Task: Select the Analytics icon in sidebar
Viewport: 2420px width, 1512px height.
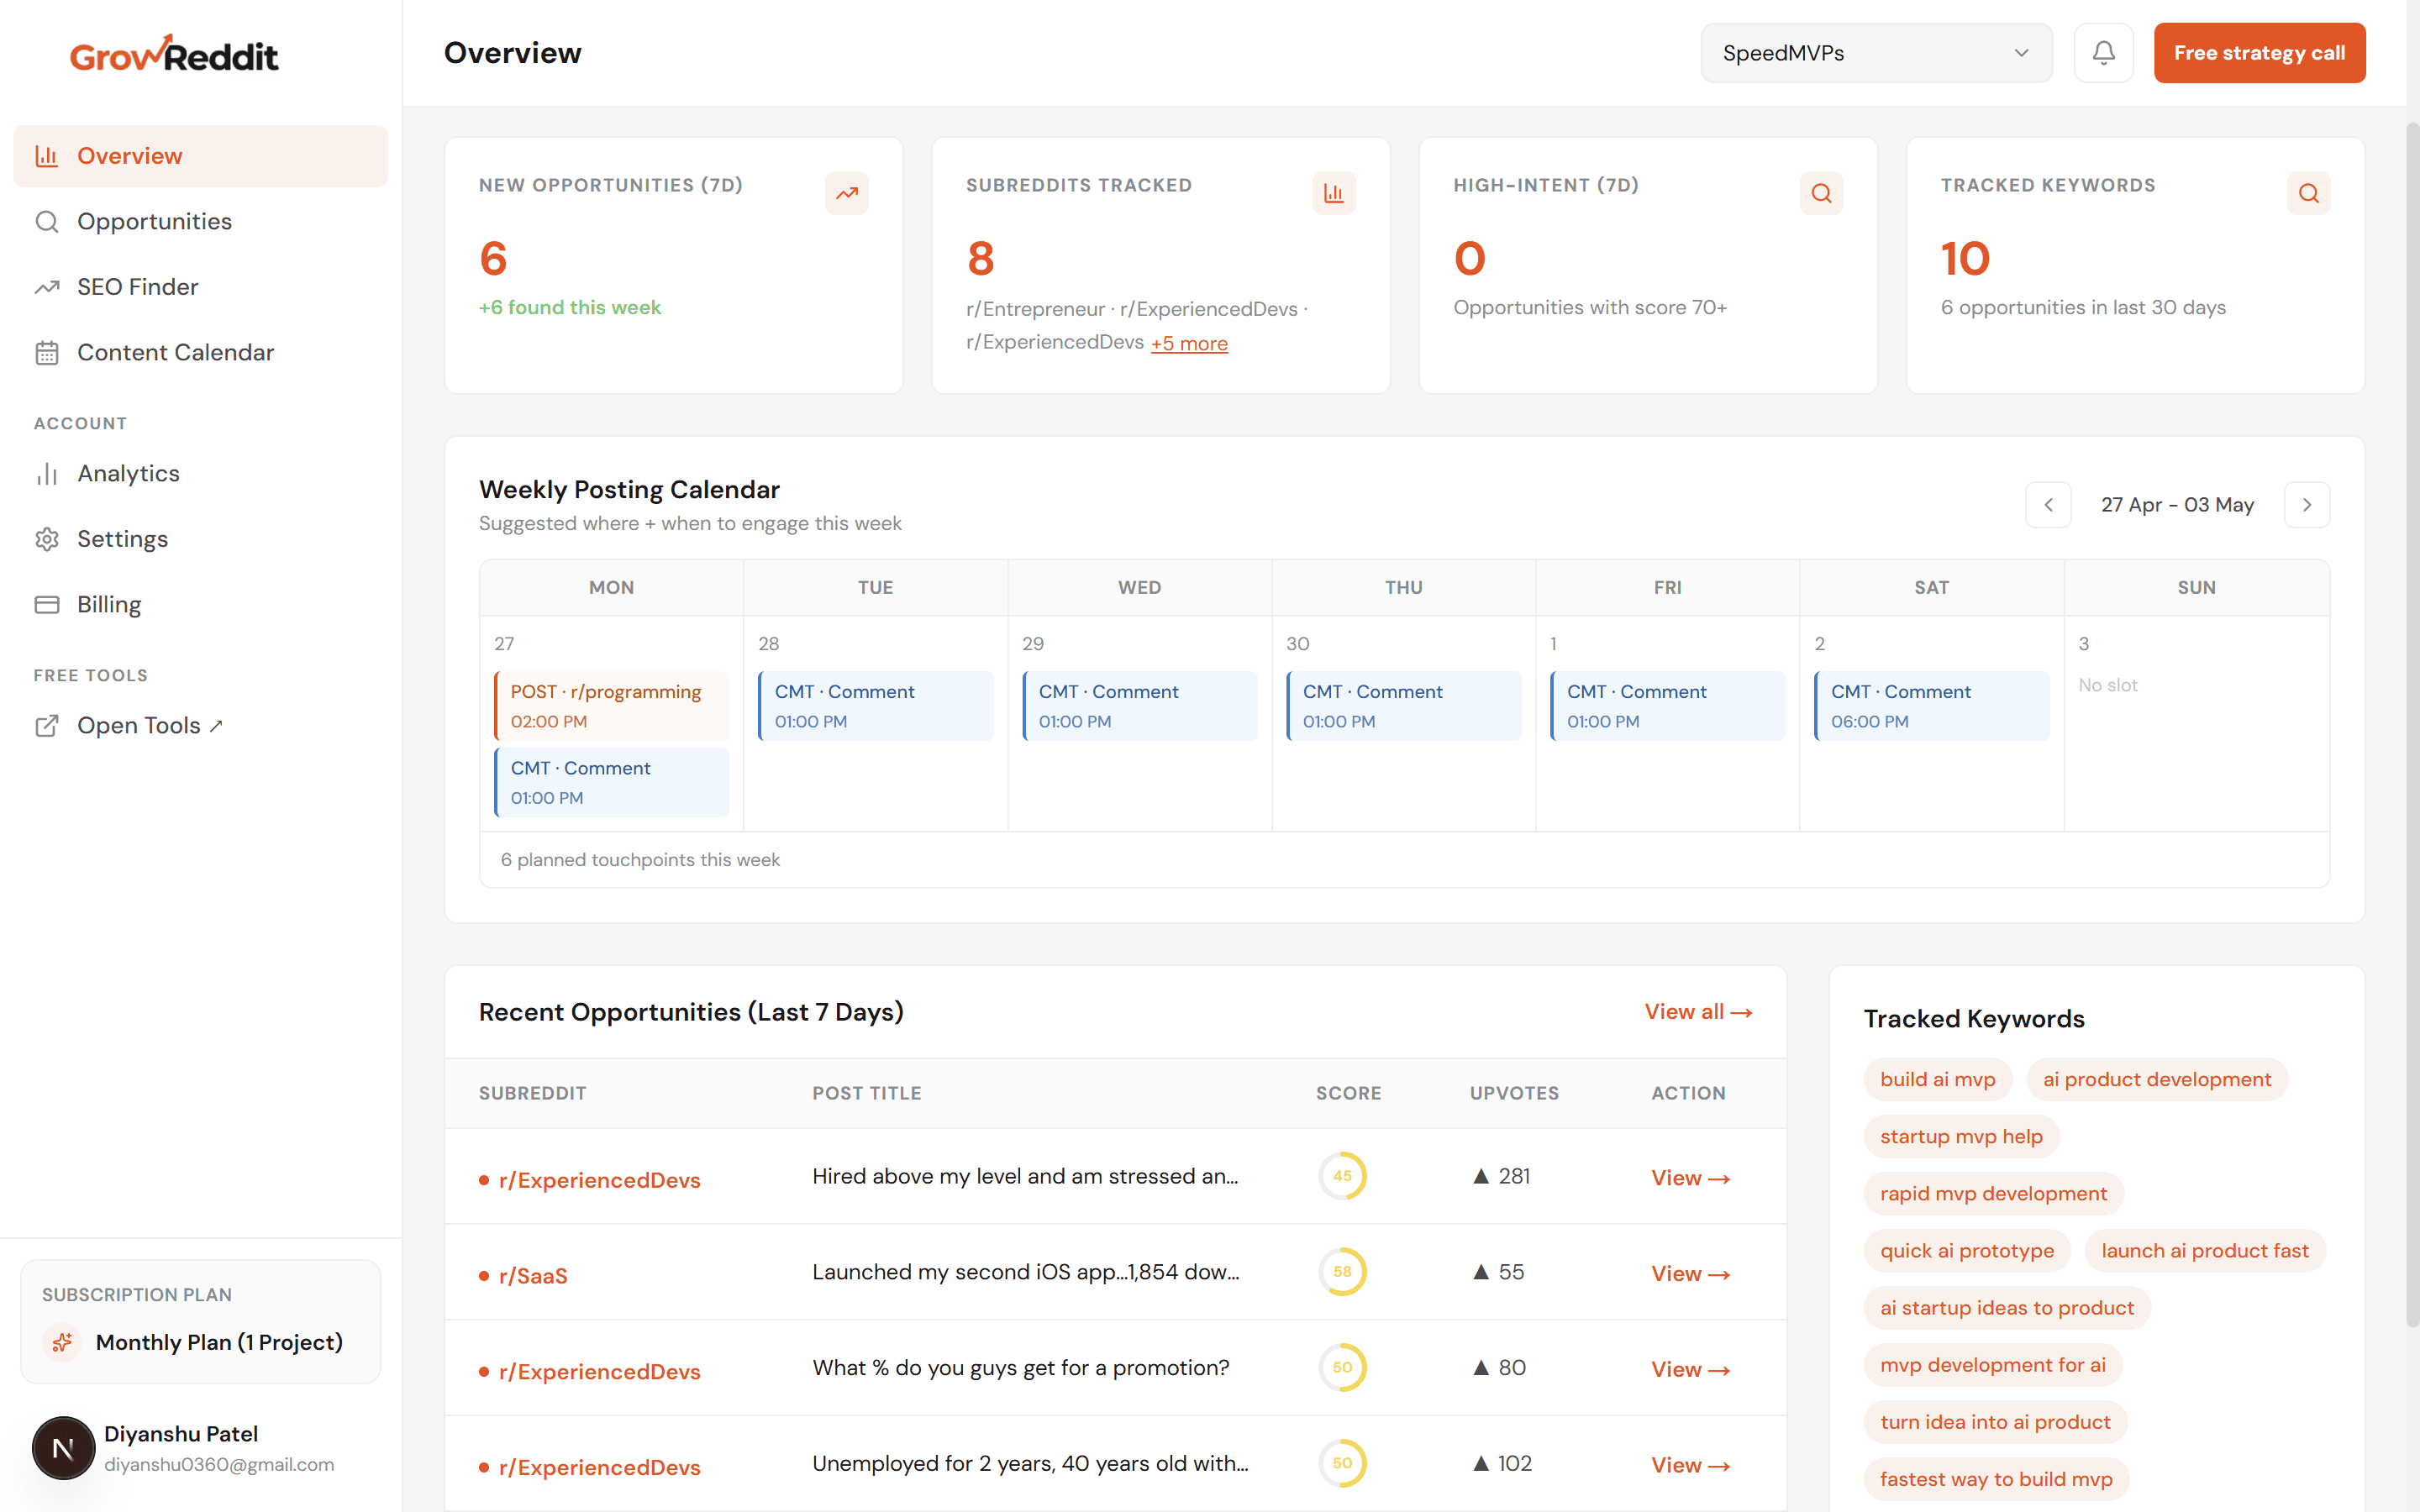Action: (47, 473)
